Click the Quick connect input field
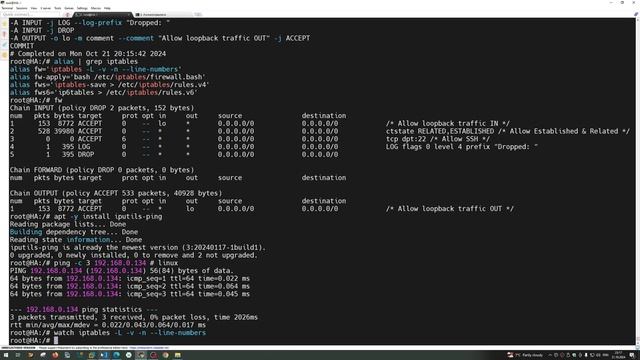 point(31,15)
